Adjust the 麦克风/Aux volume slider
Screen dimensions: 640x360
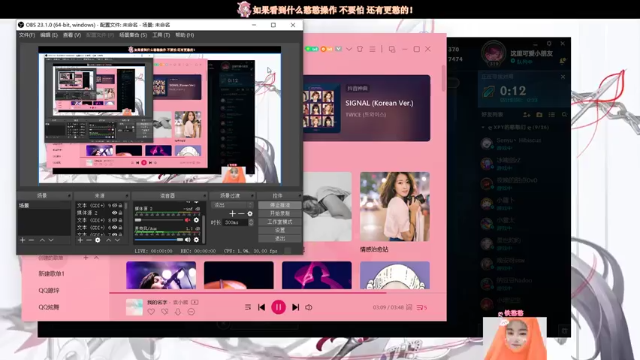point(159,240)
